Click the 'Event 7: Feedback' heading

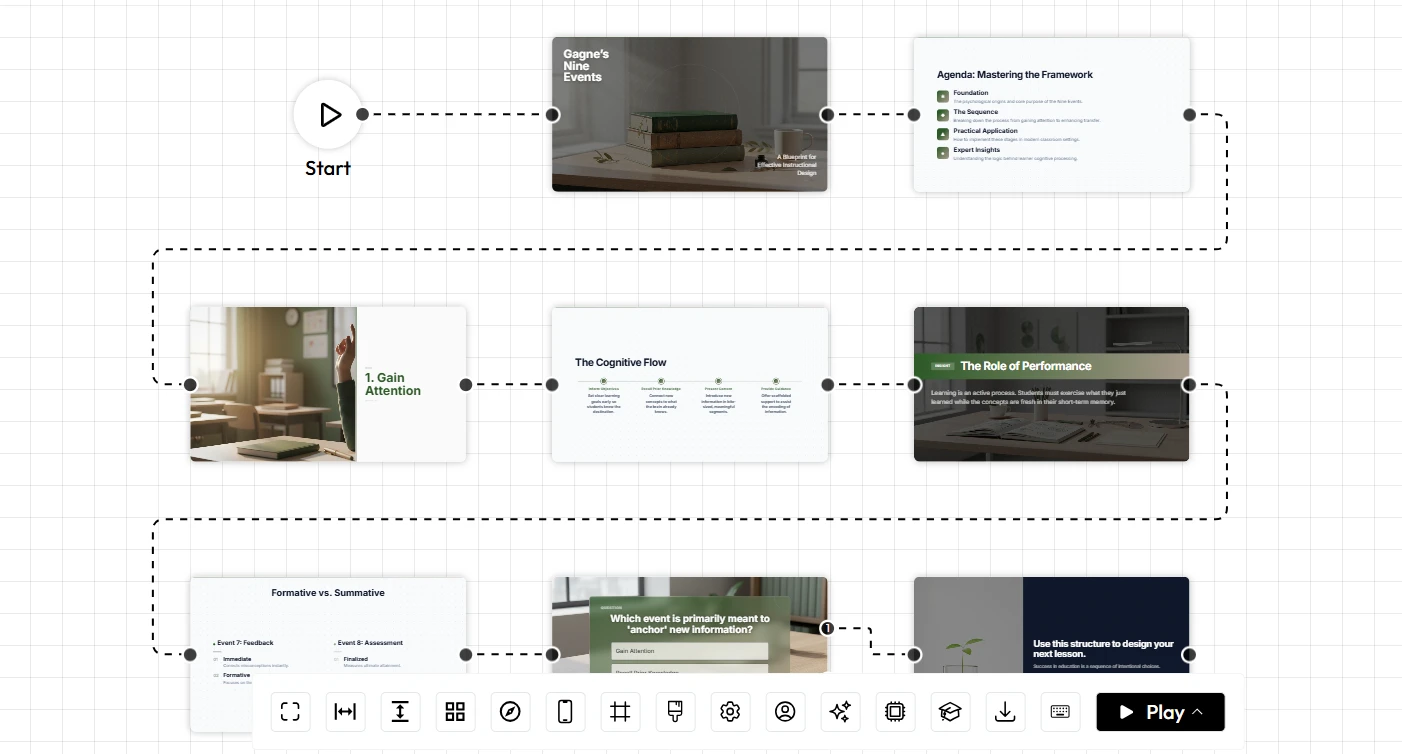click(245, 643)
